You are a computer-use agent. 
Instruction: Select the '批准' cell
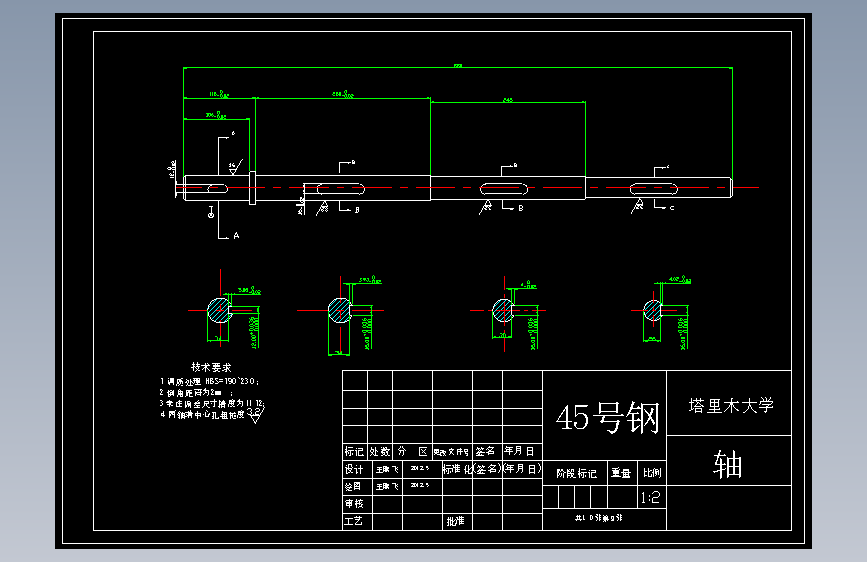456,521
